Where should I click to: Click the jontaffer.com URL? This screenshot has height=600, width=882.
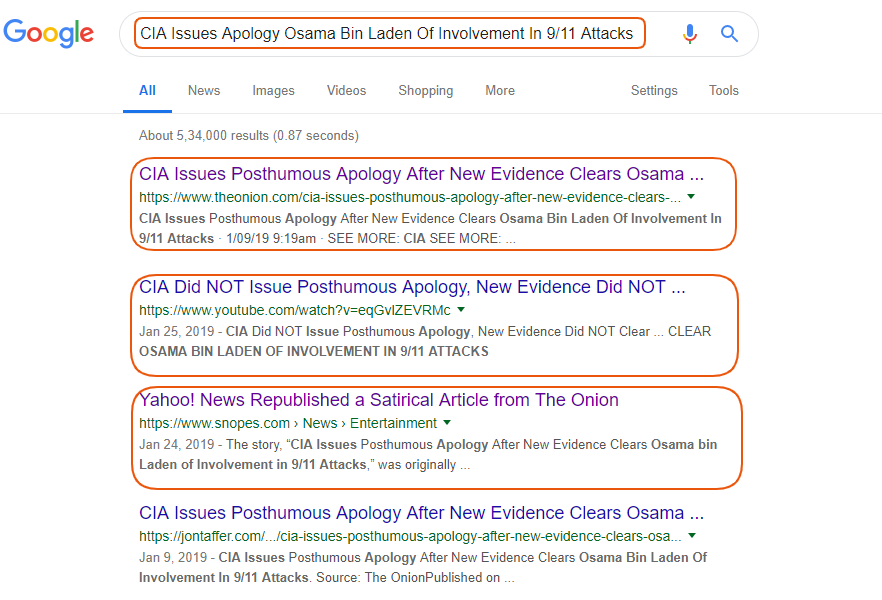410,536
